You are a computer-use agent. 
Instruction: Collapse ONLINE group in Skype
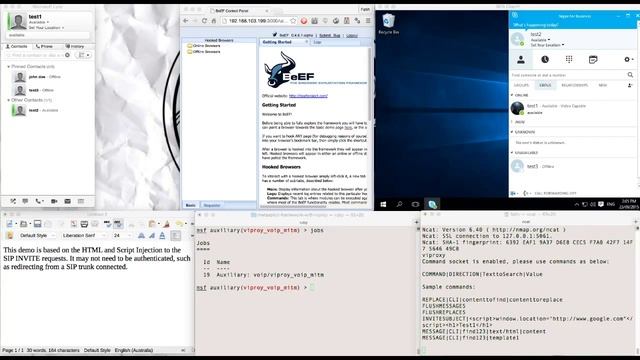[512, 95]
